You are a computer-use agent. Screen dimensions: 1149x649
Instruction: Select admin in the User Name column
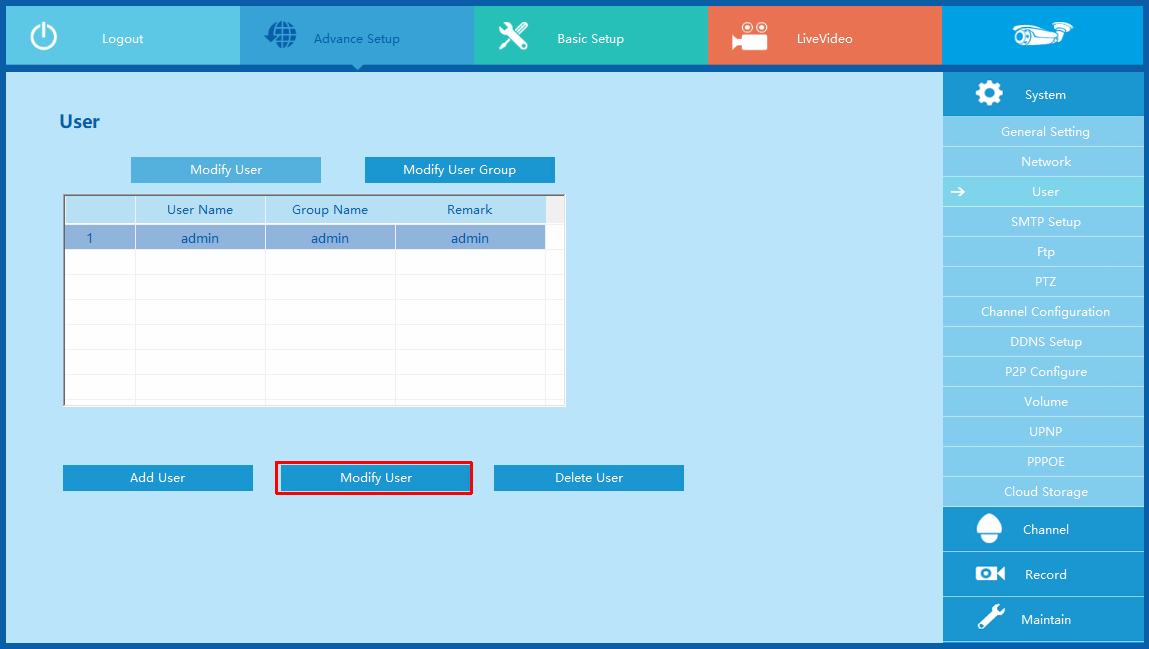[x=200, y=237]
